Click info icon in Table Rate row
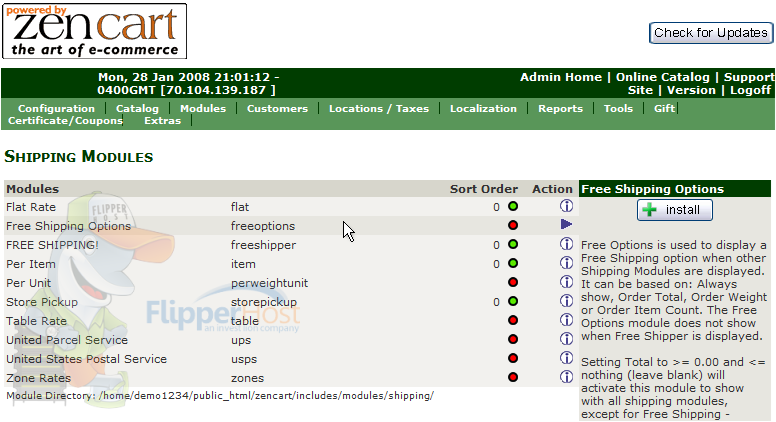The width and height of the screenshot is (776, 422). pos(566,320)
